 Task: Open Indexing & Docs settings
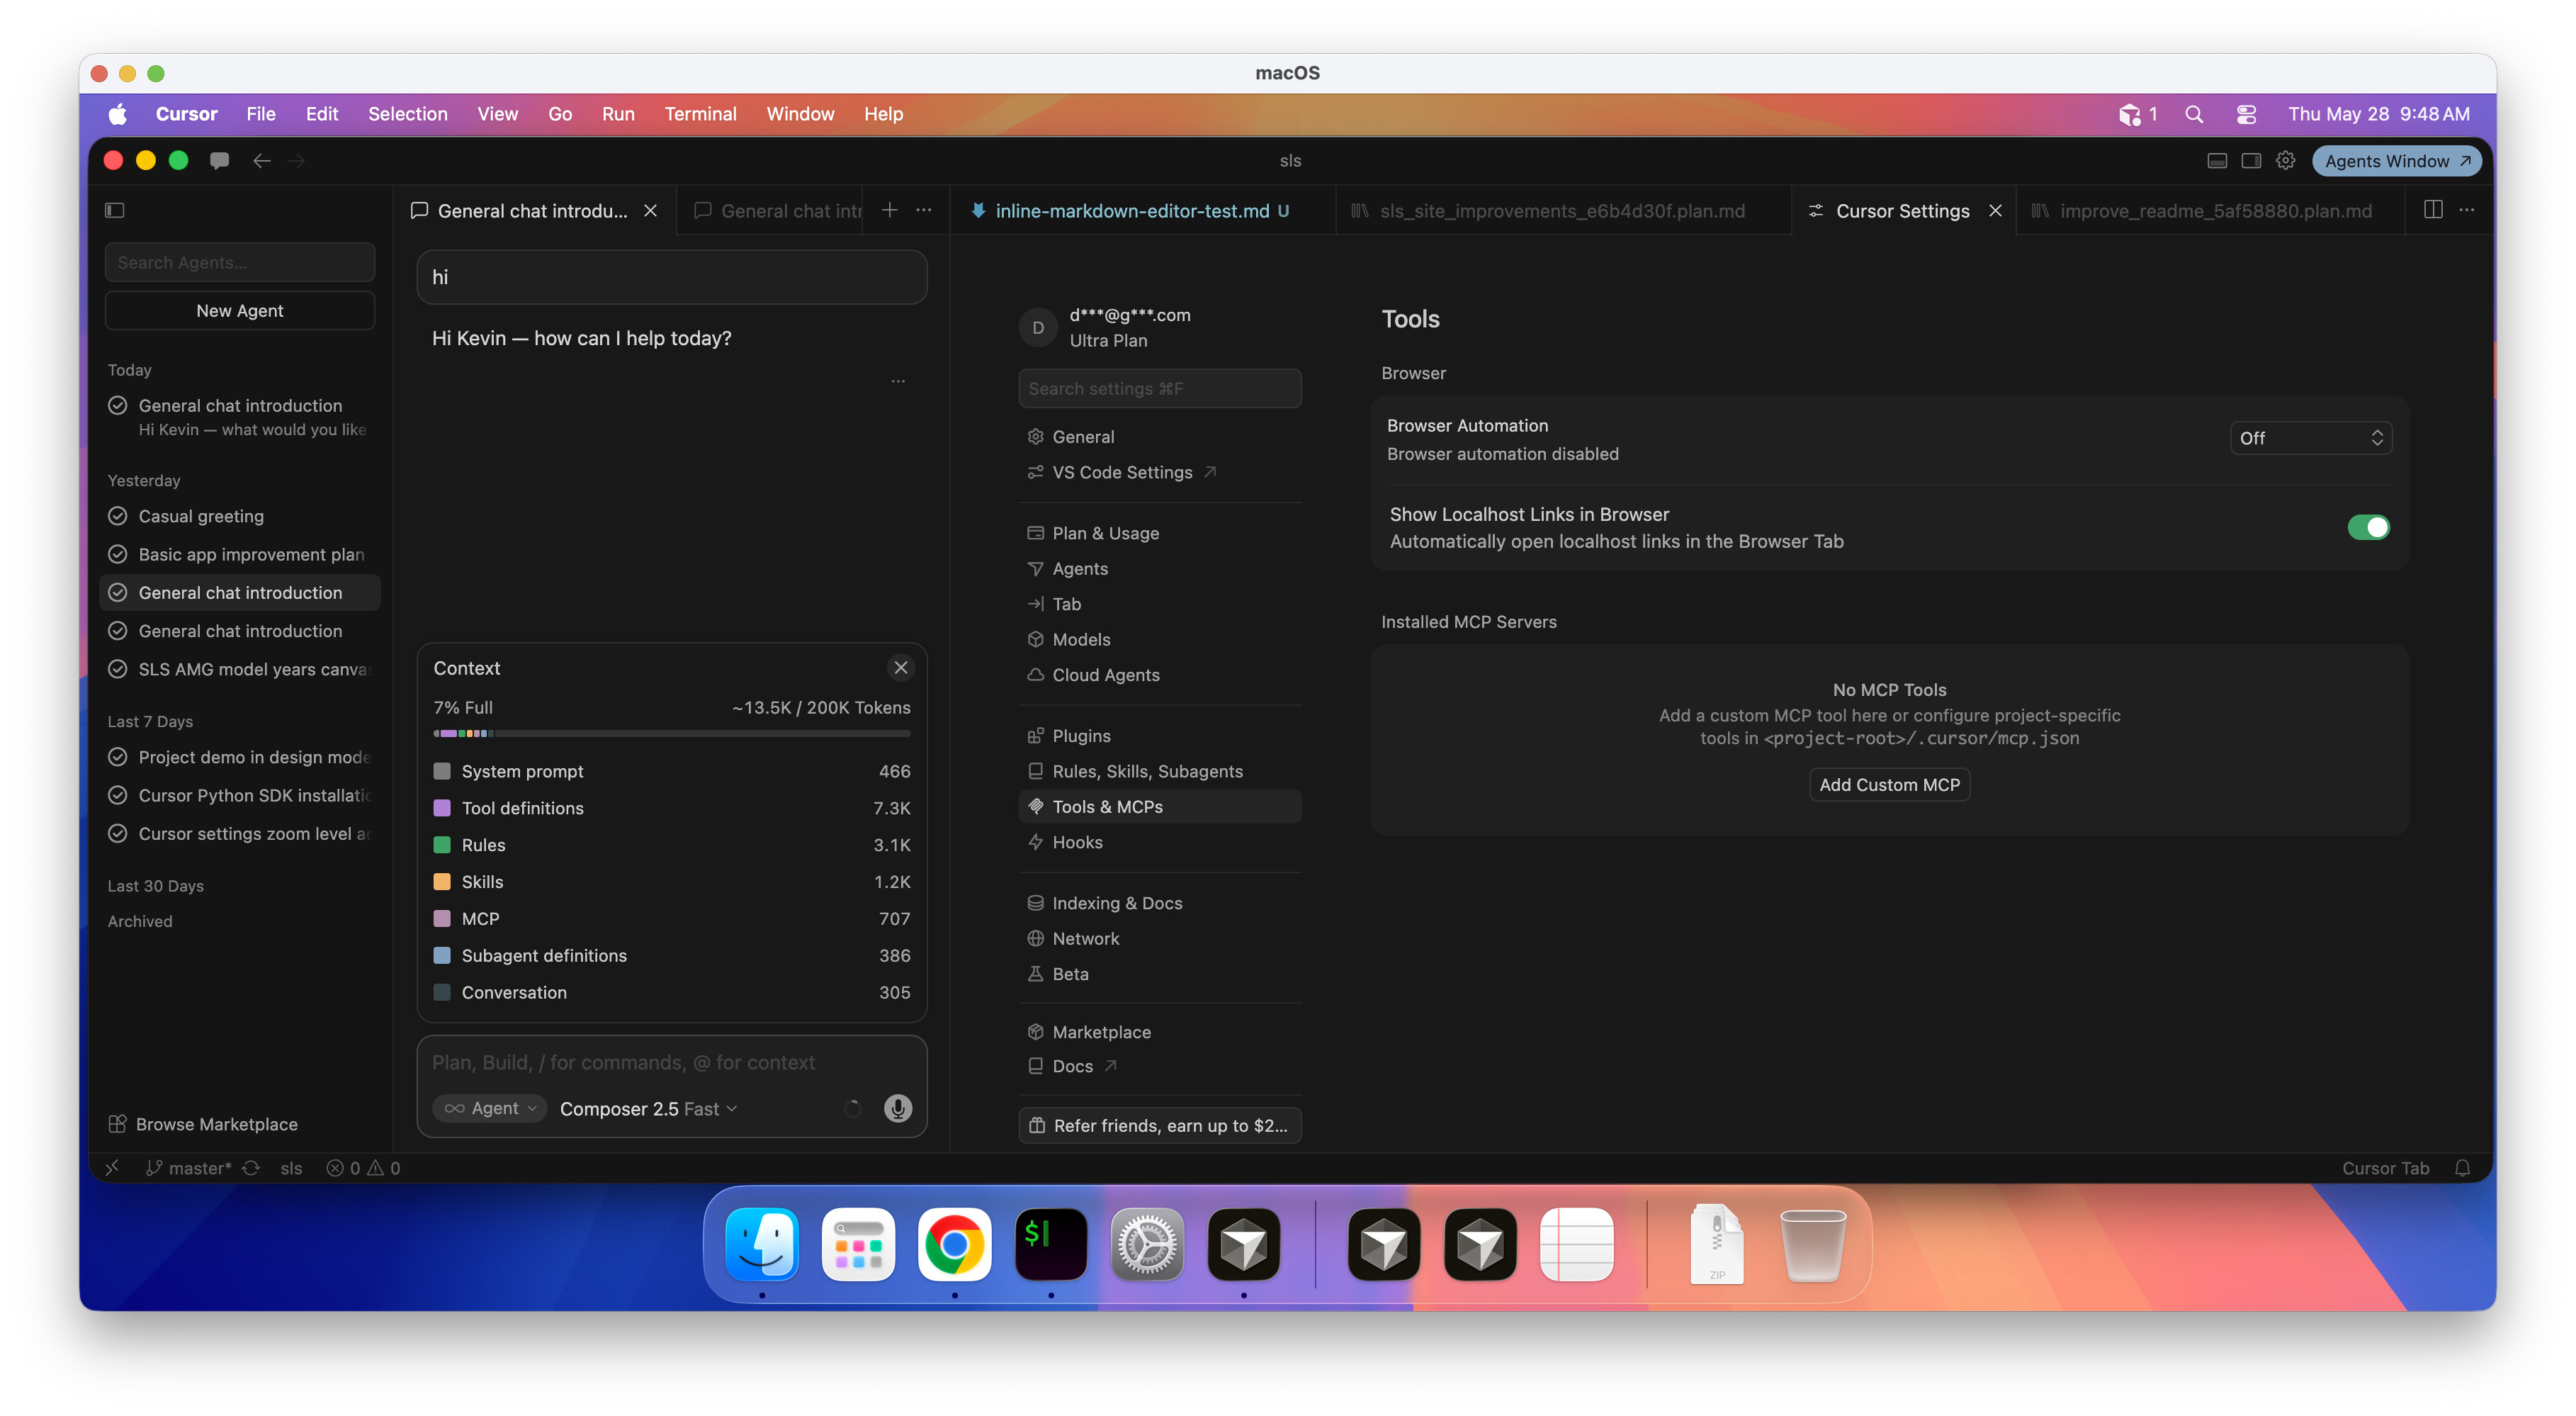pyautogui.click(x=1160, y=903)
